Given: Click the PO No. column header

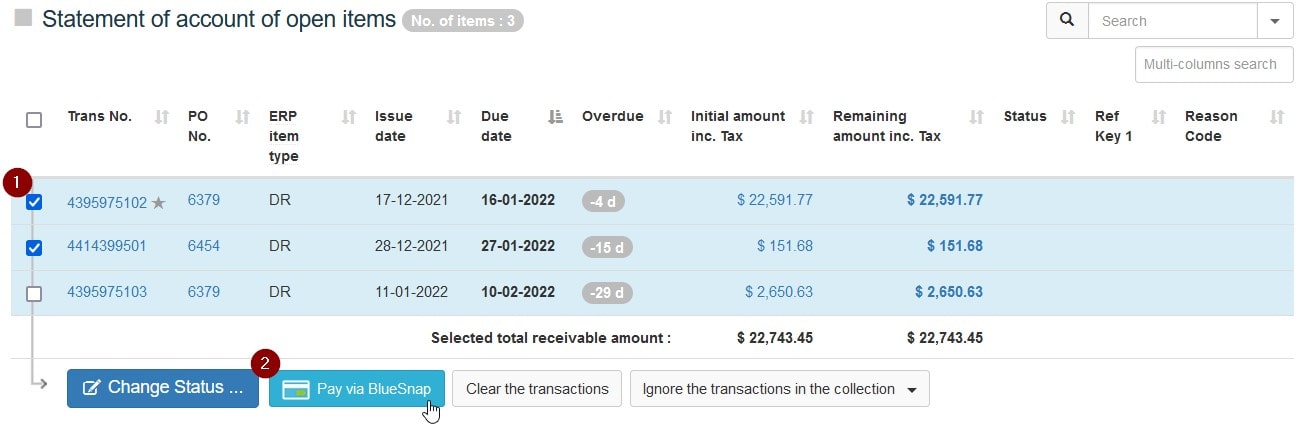Looking at the screenshot, I should [199, 126].
